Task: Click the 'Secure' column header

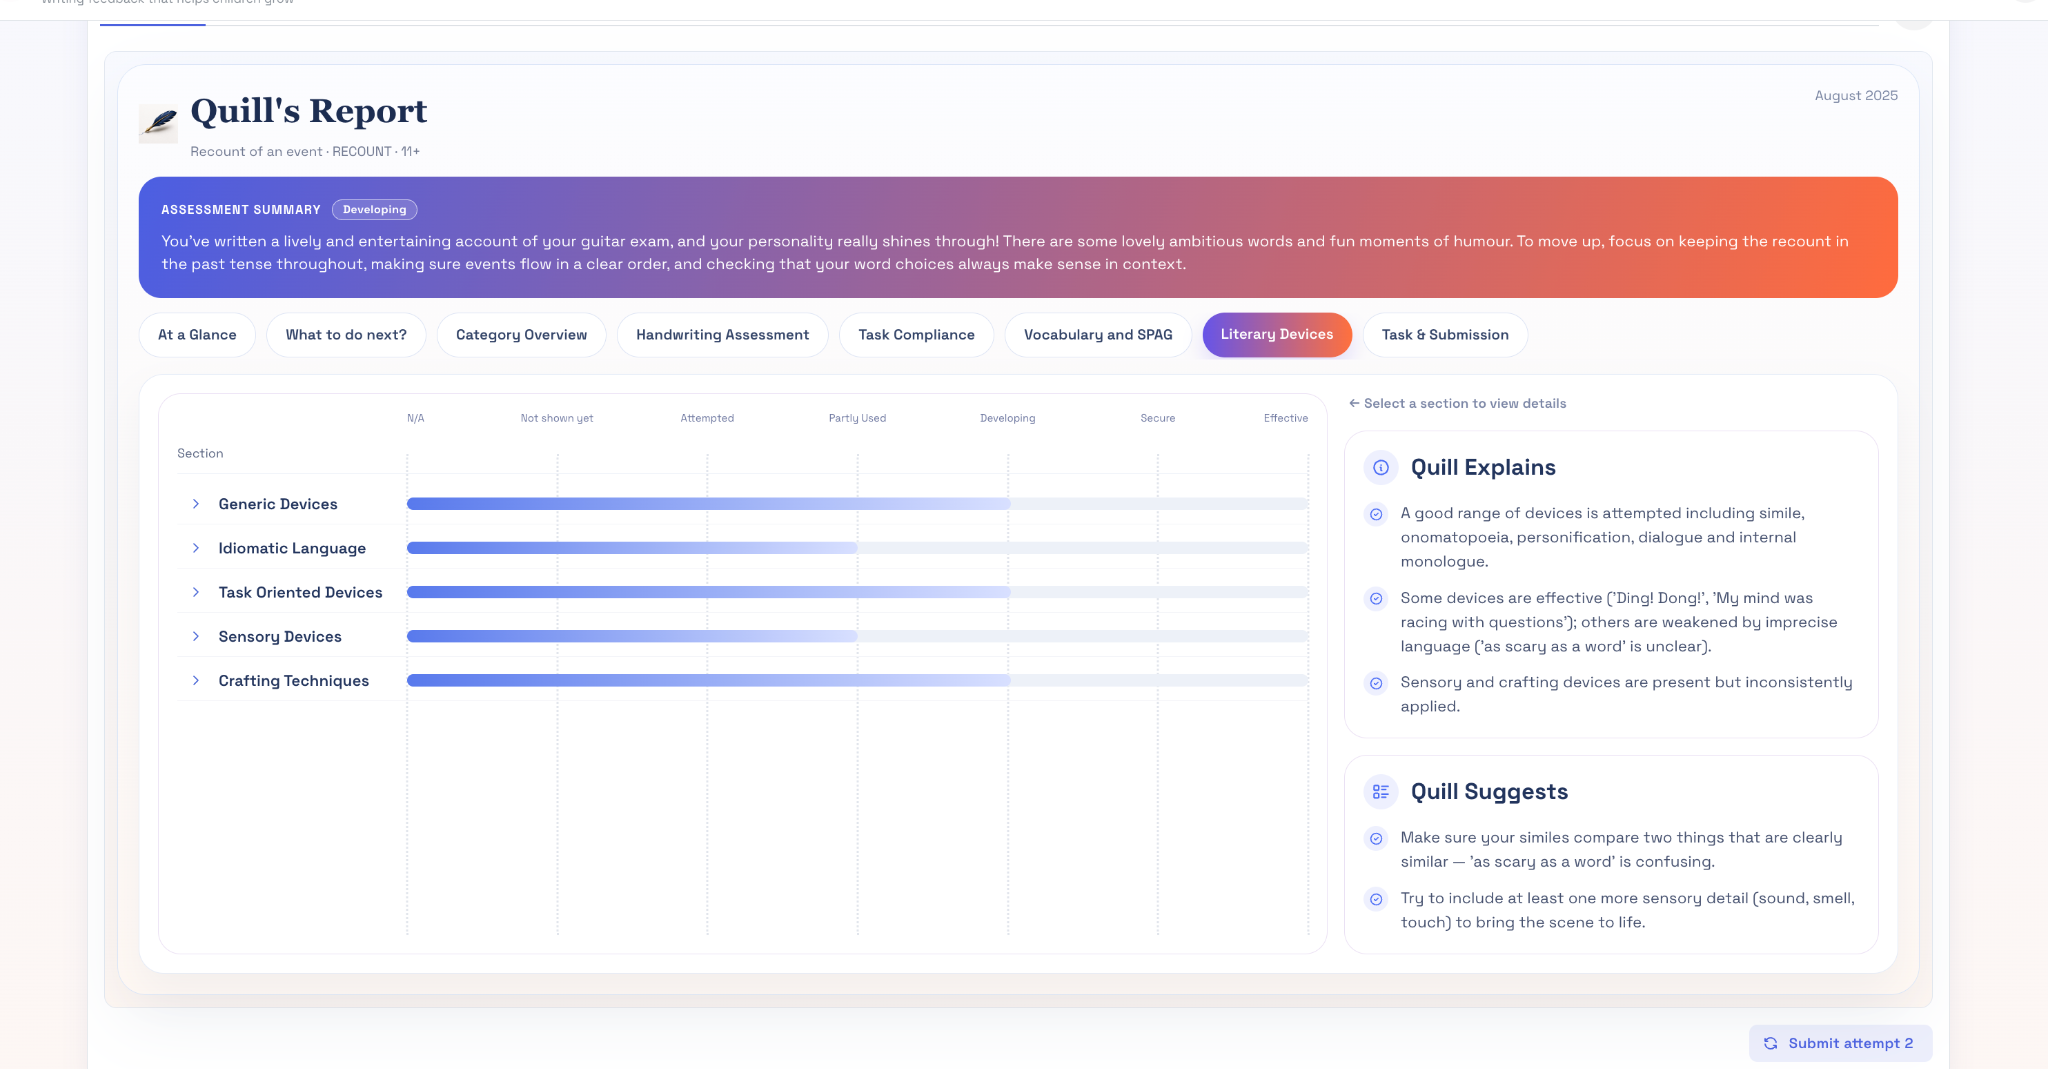Action: coord(1158,419)
